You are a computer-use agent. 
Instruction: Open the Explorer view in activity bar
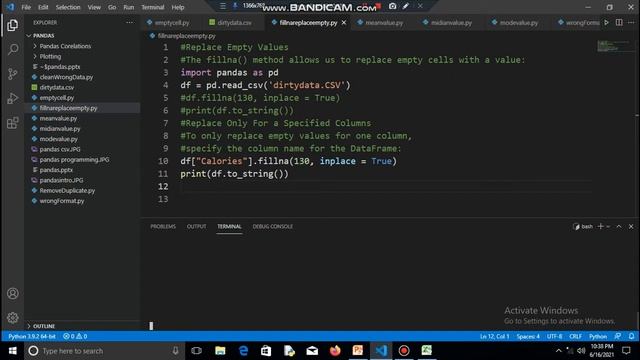click(13, 25)
